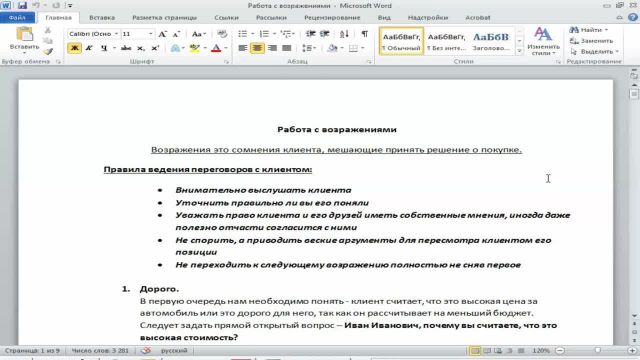Click the bulleted list icon
640x360 pixels.
242,34
